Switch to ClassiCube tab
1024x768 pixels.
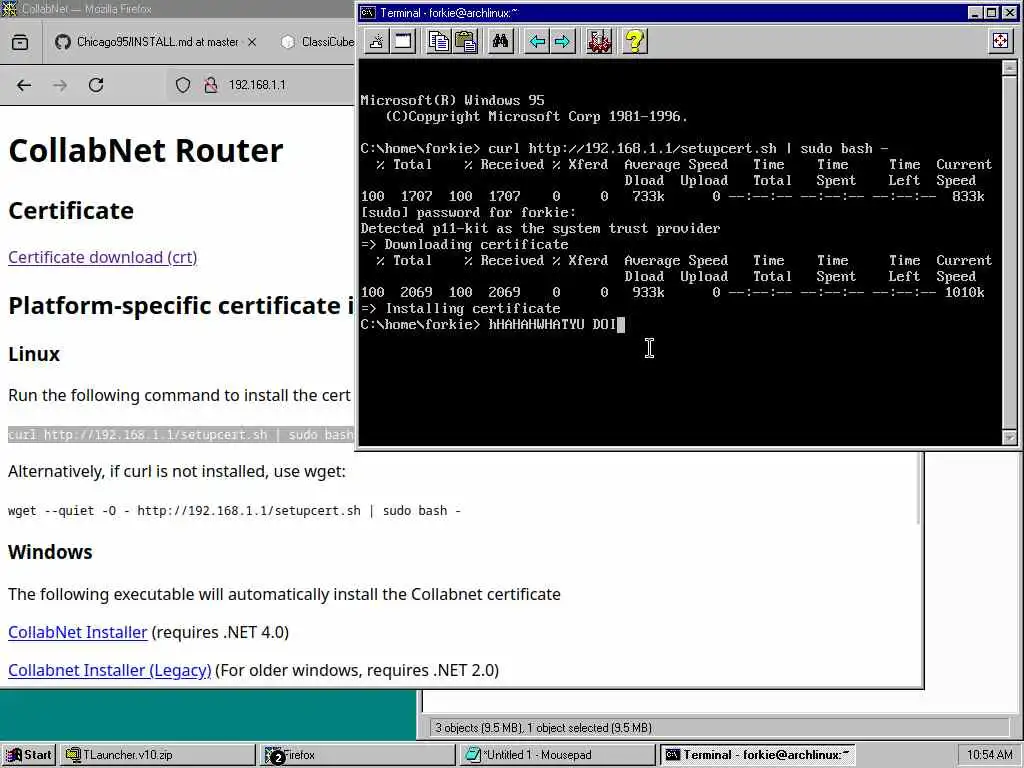click(x=317, y=42)
